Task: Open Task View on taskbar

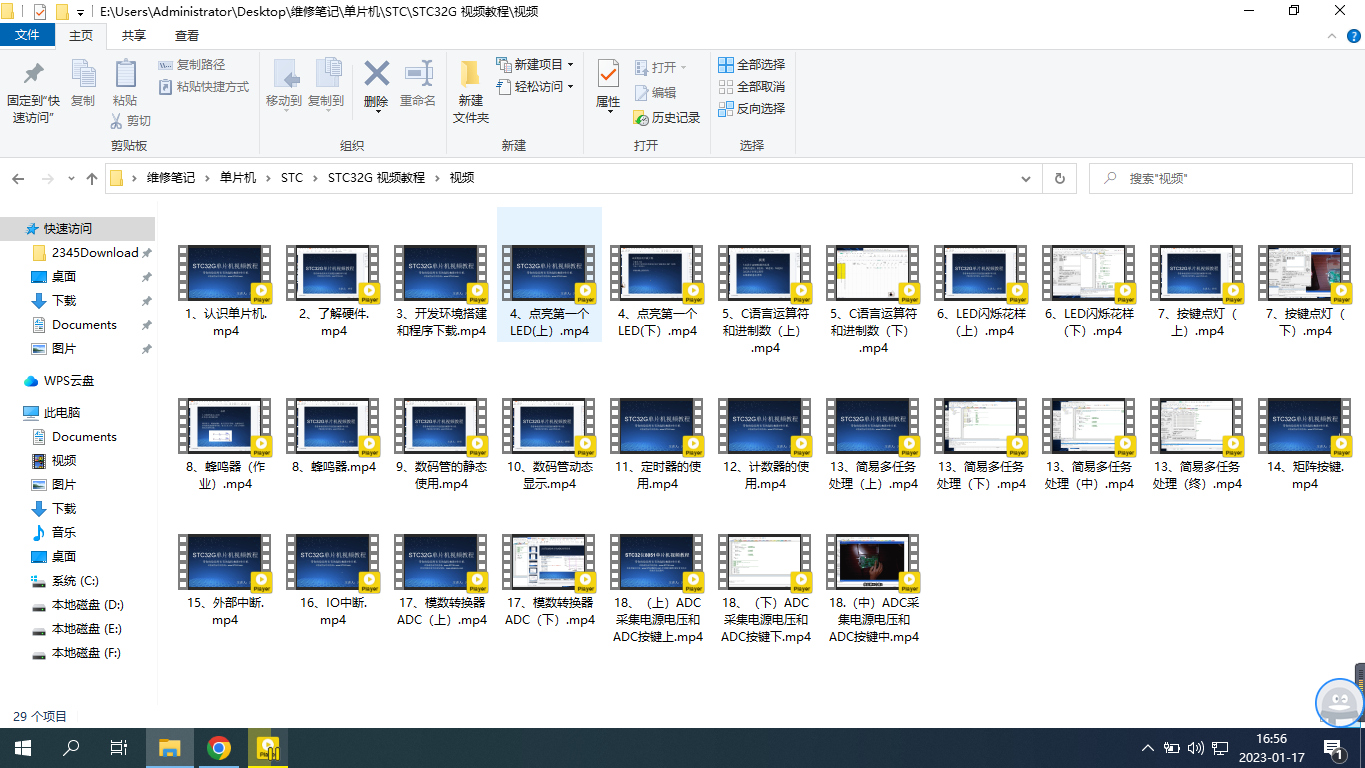Action: pos(118,748)
